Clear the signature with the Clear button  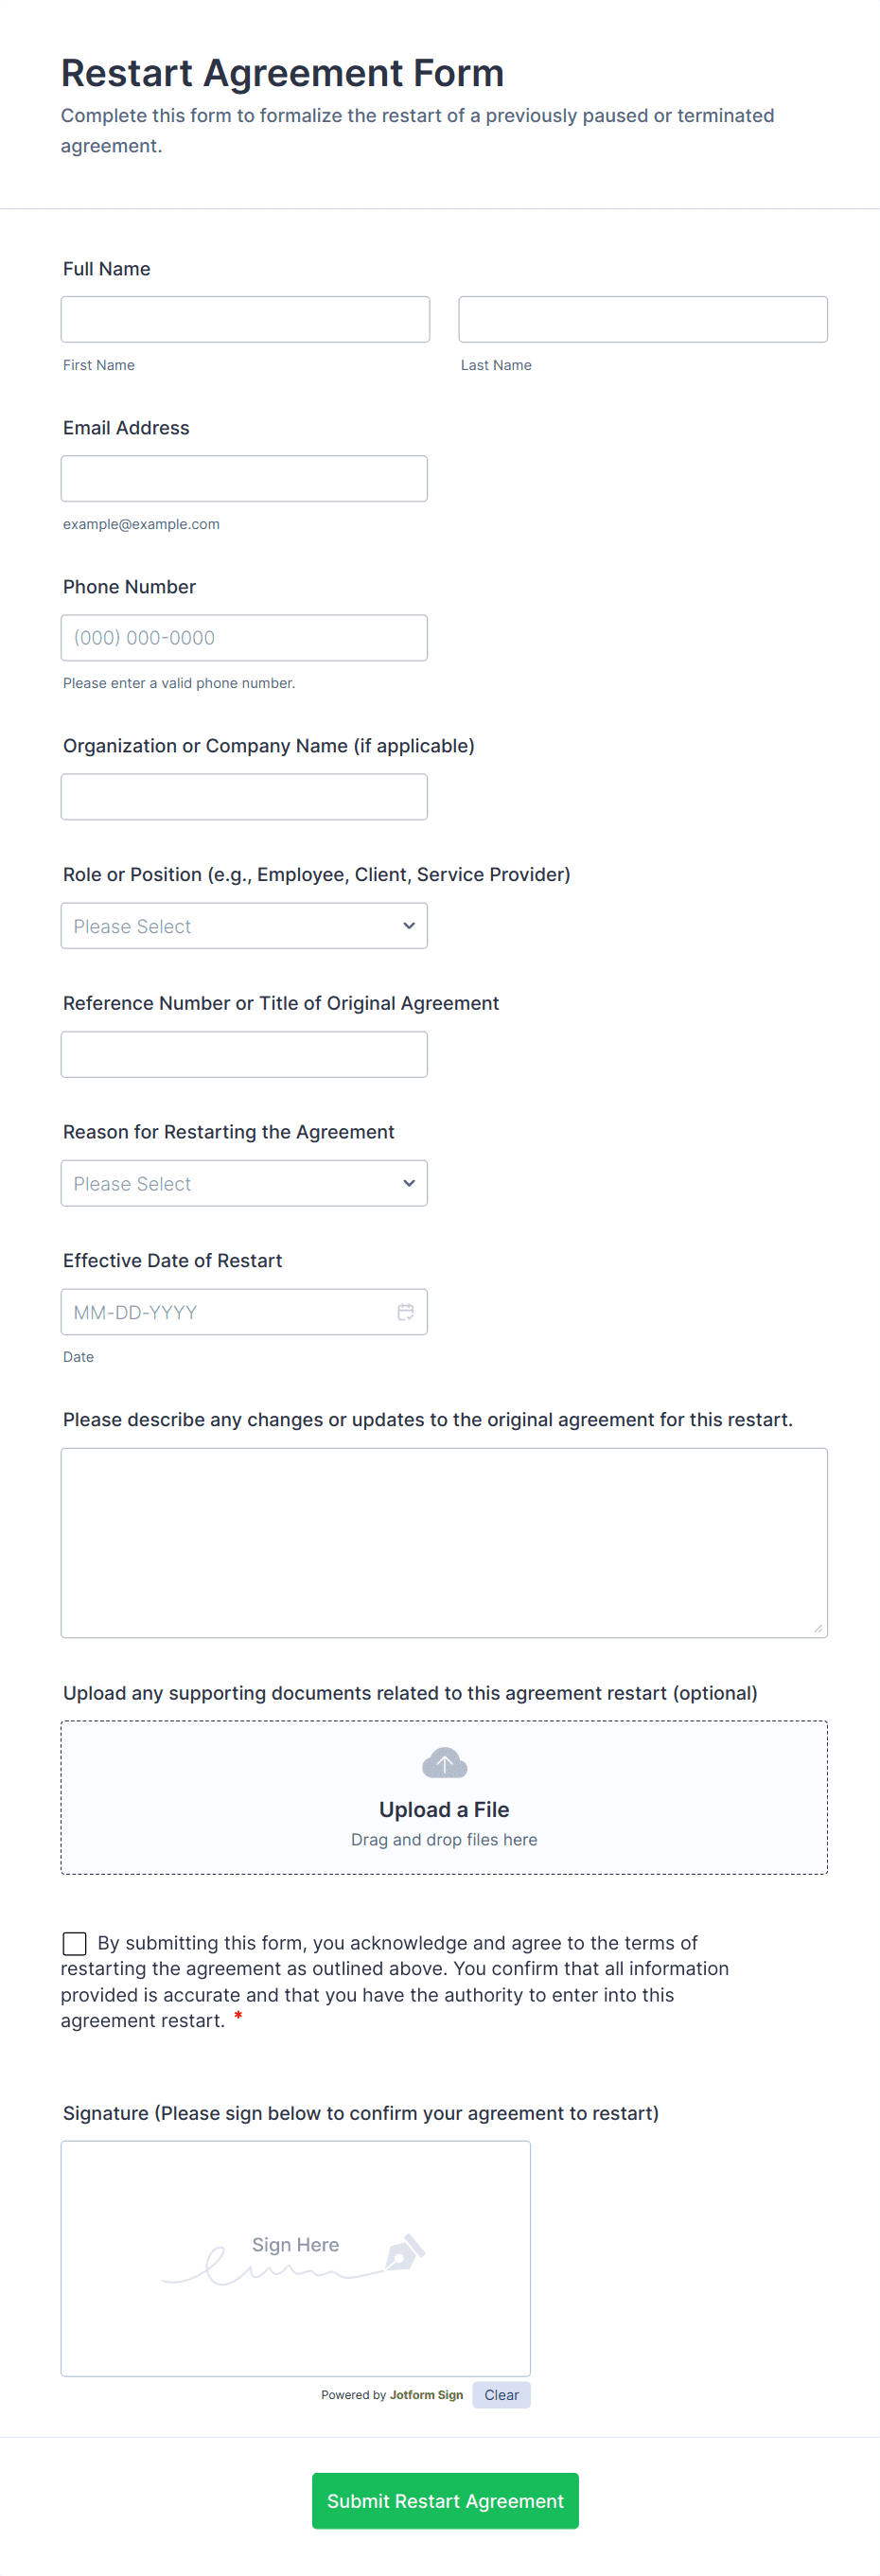[x=501, y=2394]
